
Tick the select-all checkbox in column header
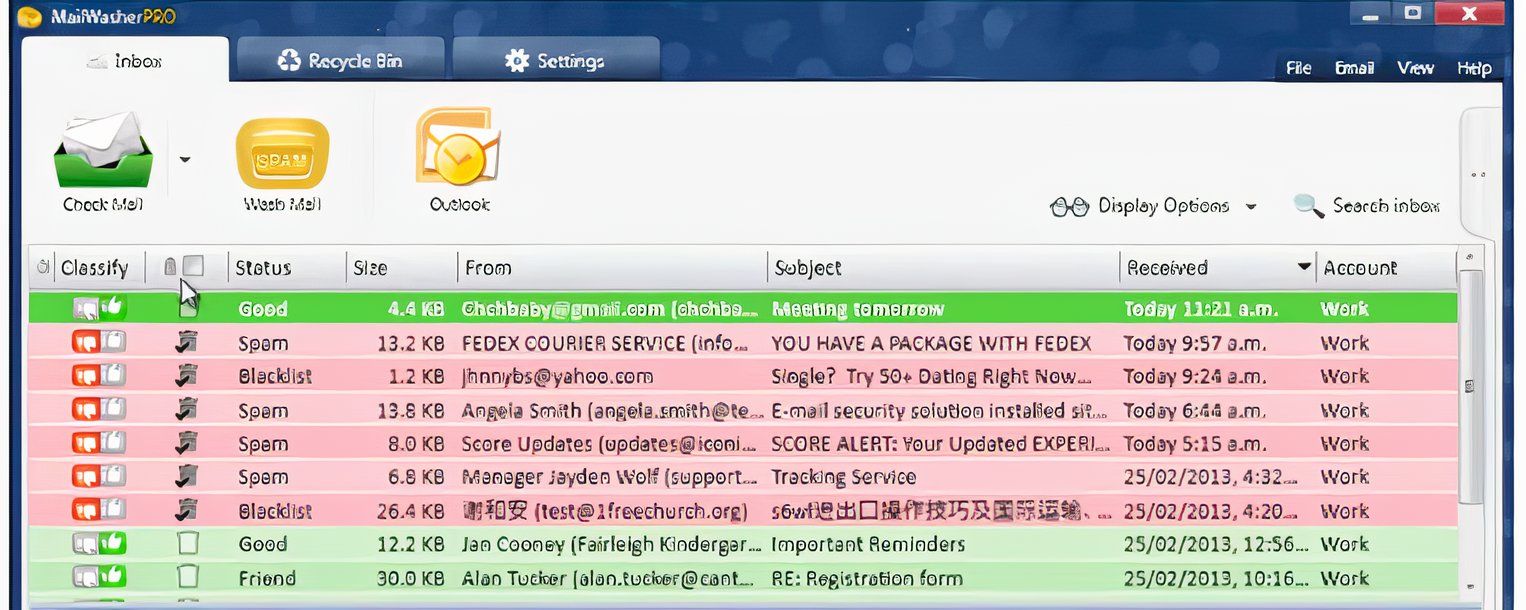point(194,266)
